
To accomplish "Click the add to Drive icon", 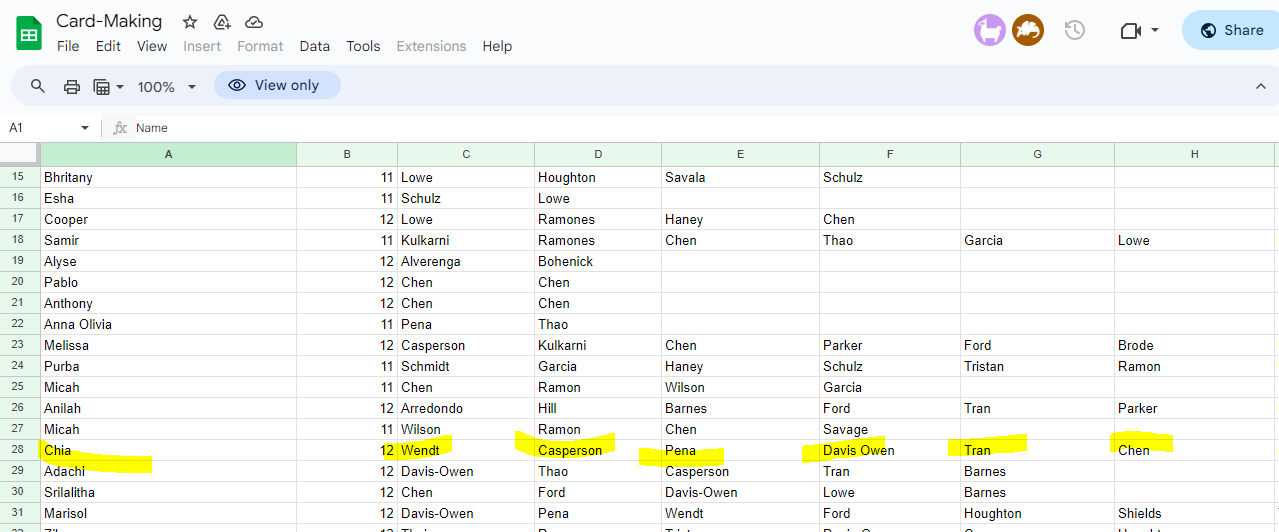I will pos(222,22).
